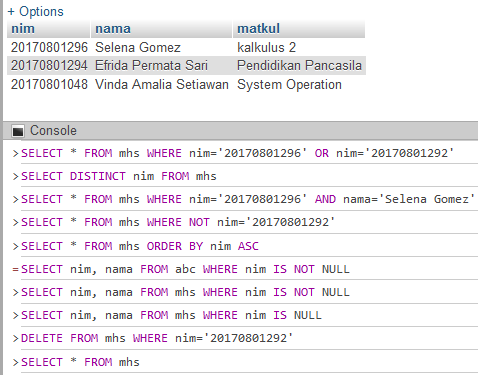Select cell 20170801048
Image resolution: width=478 pixels, height=375 pixels.
click(x=49, y=84)
